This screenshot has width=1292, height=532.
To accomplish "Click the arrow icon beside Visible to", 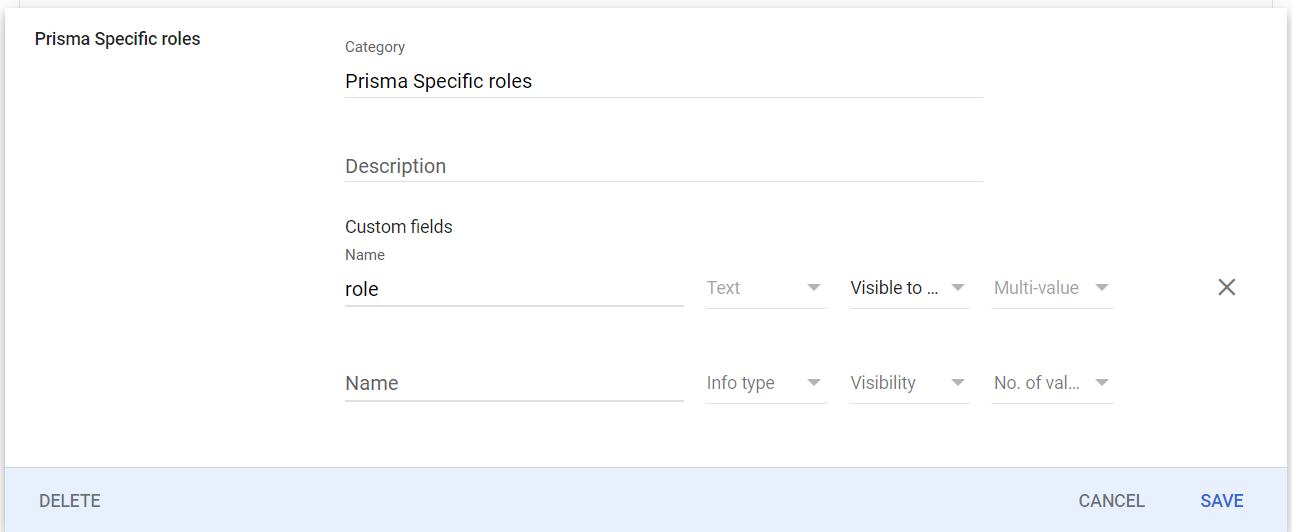I will click(x=958, y=288).
